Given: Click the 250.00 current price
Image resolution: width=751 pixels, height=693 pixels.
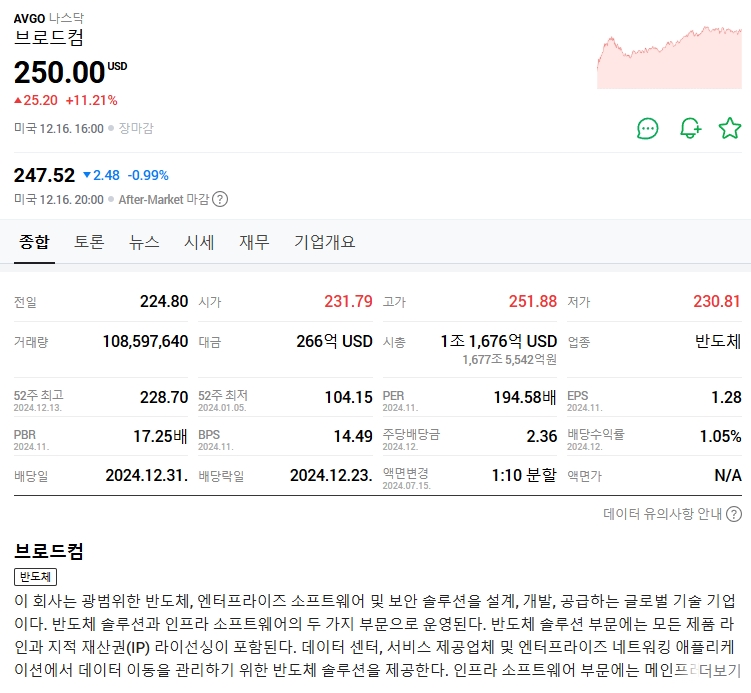Looking at the screenshot, I should pos(59,72).
